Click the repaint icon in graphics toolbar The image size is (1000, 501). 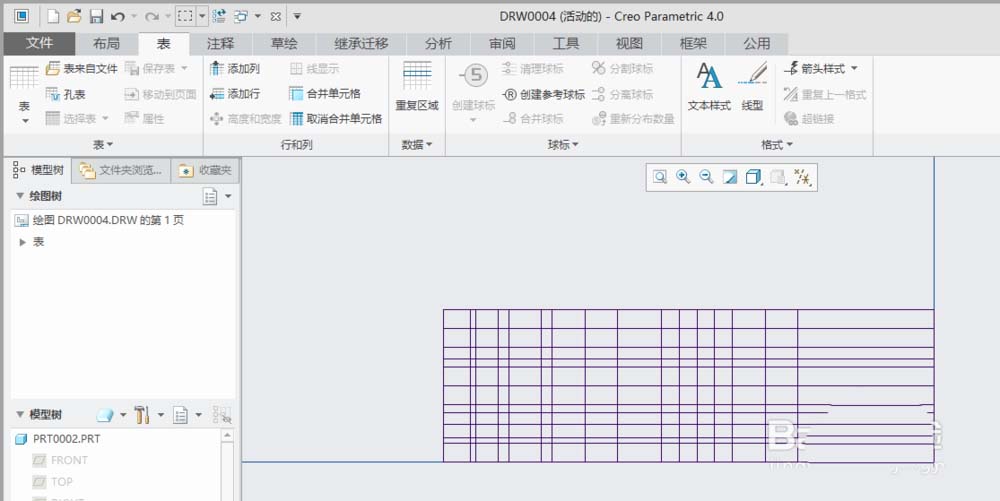pyautogui.click(x=730, y=177)
